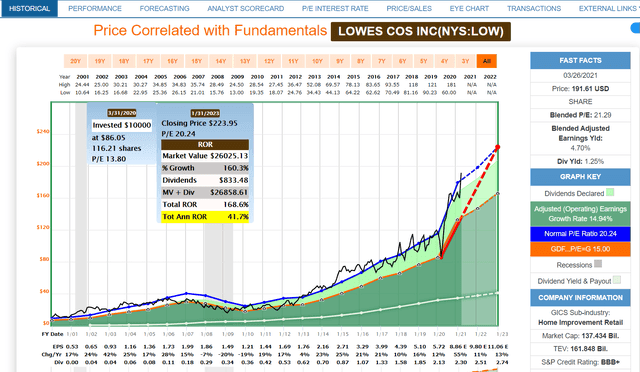The image size is (640, 372).
Task: Choose the 5Y time range button
Action: [x=423, y=61]
